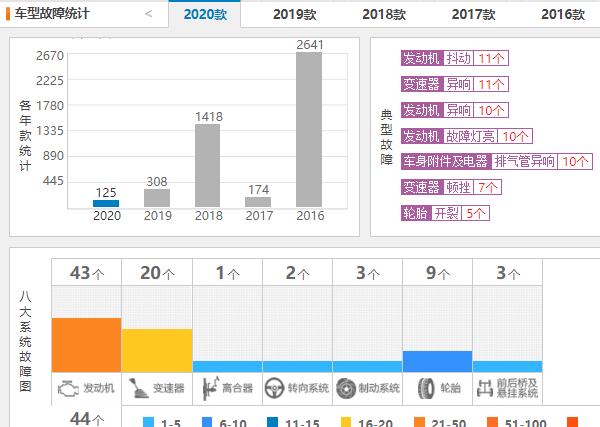This screenshot has width=600, height=427.
Task: Click the orange engine fault bar
Action: click(x=86, y=345)
